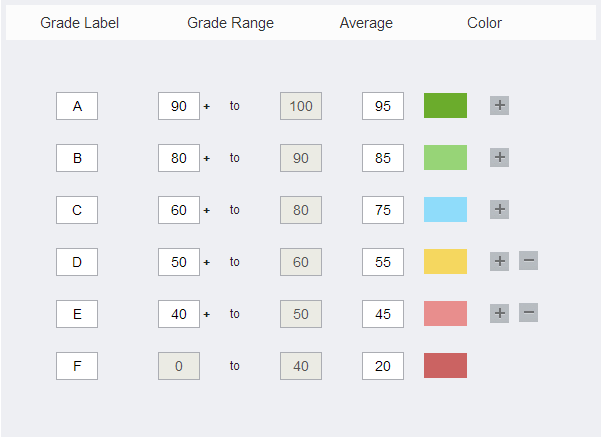Click the pink swatch for grade E
This screenshot has width=601, height=437.
pos(445,313)
